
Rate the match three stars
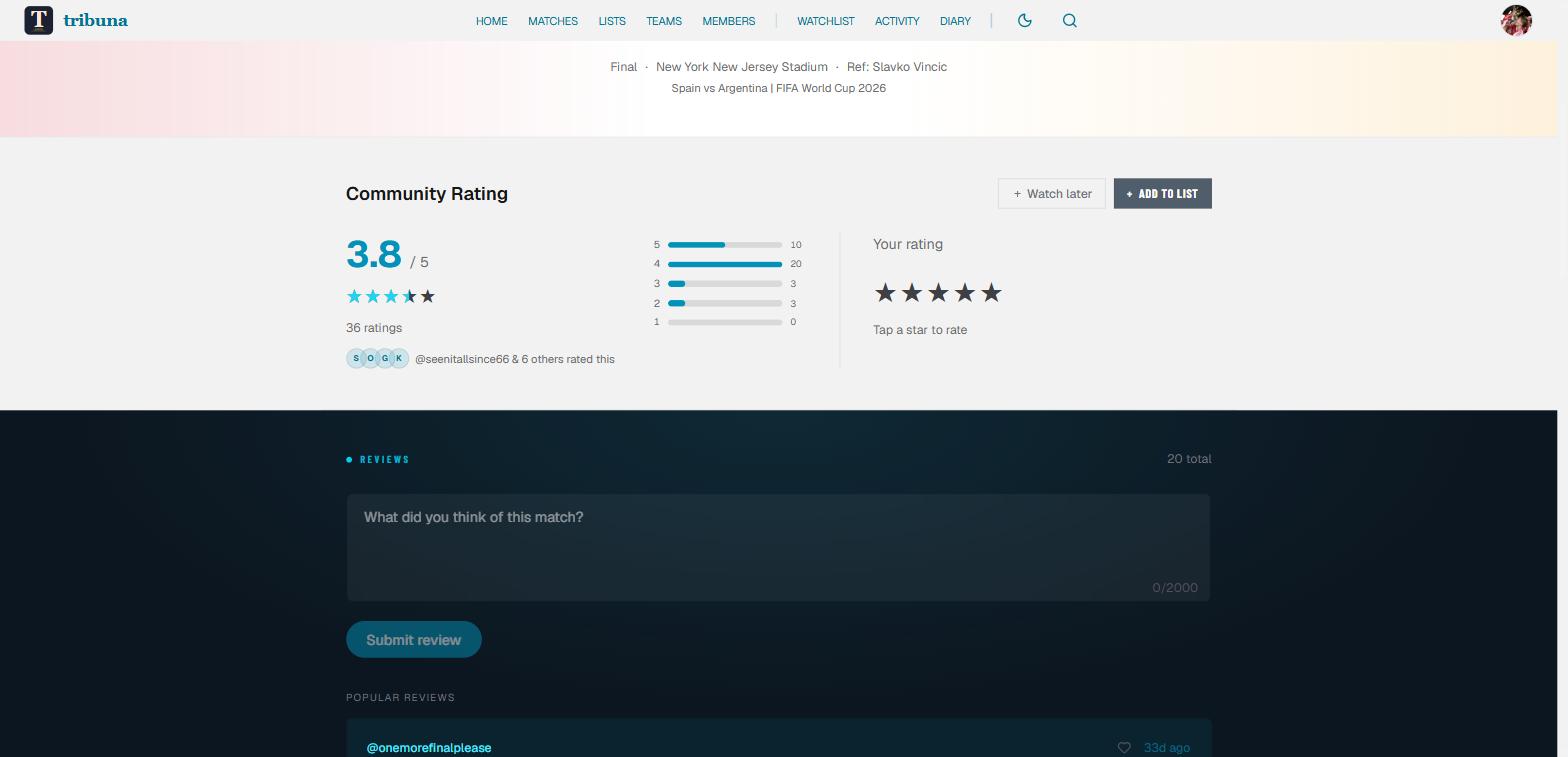tap(938, 292)
